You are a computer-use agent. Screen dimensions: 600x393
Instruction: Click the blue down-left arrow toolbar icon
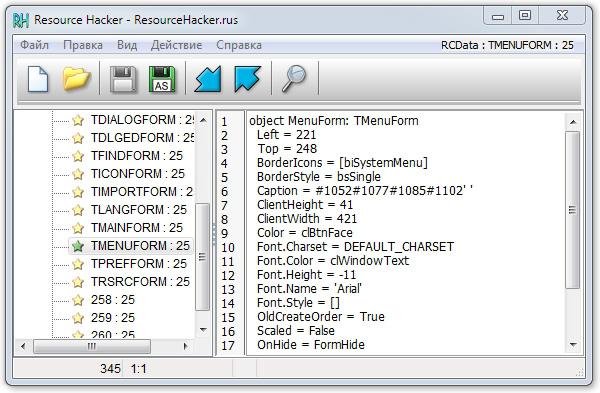208,79
